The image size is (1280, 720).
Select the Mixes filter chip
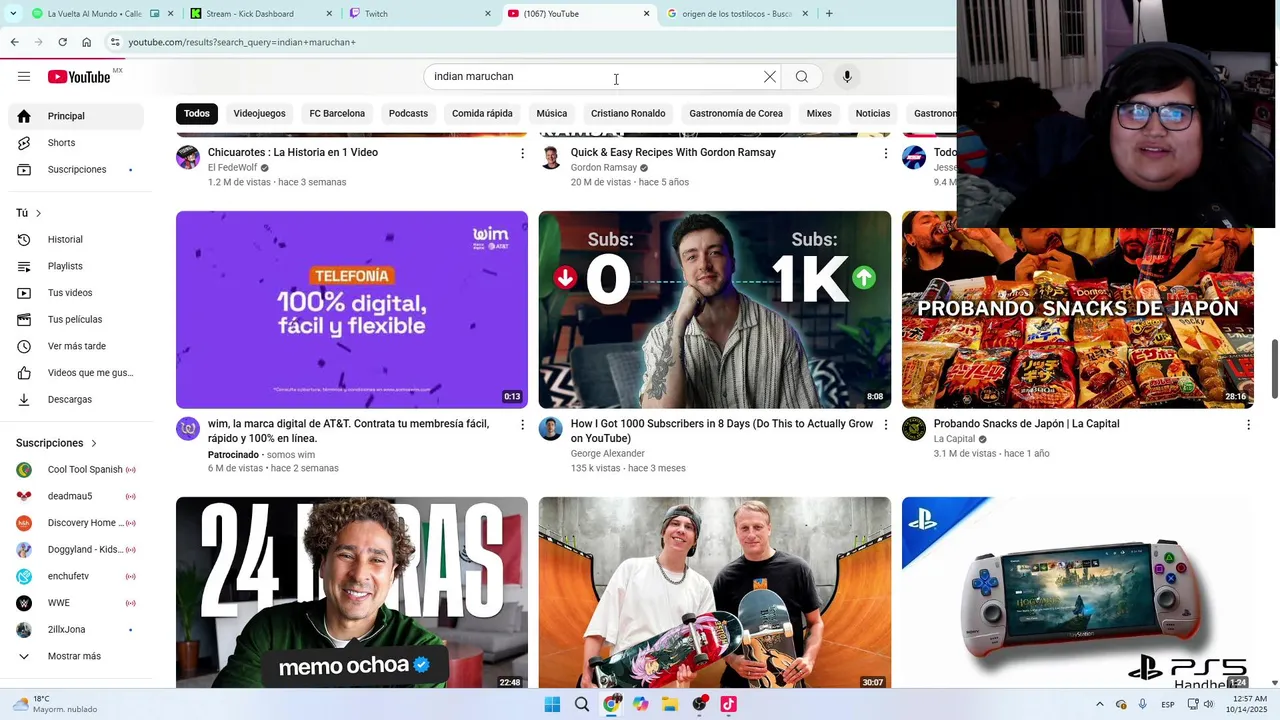coord(819,113)
